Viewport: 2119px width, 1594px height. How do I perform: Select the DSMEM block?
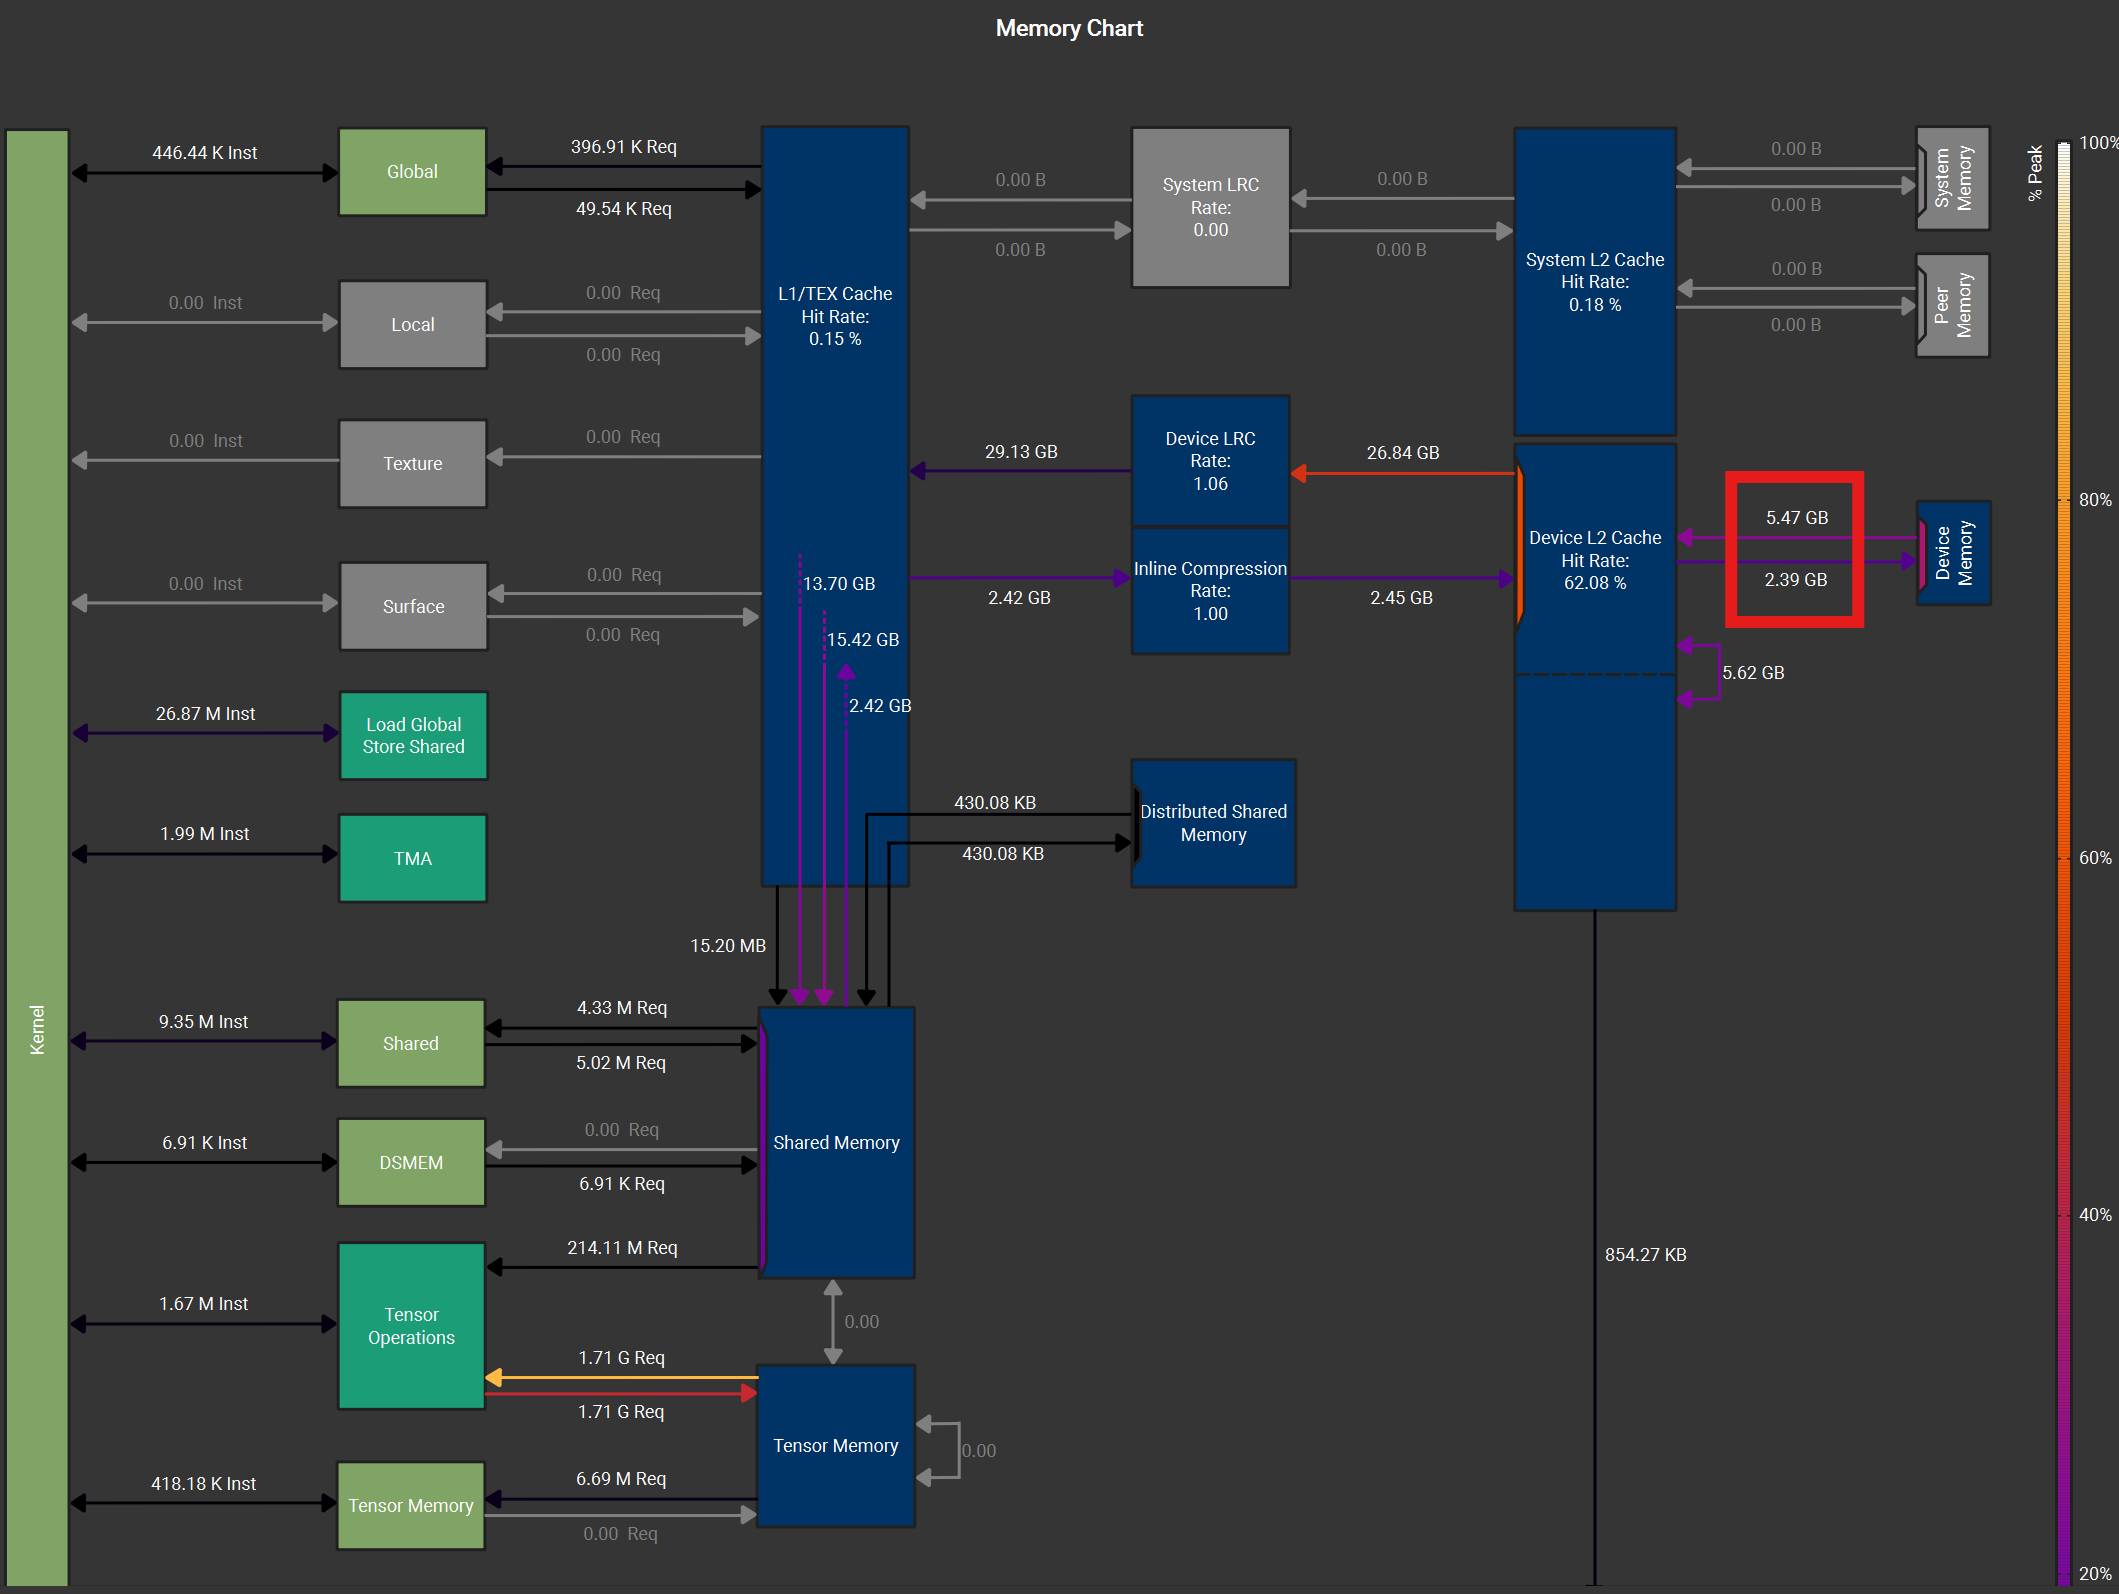[411, 1162]
